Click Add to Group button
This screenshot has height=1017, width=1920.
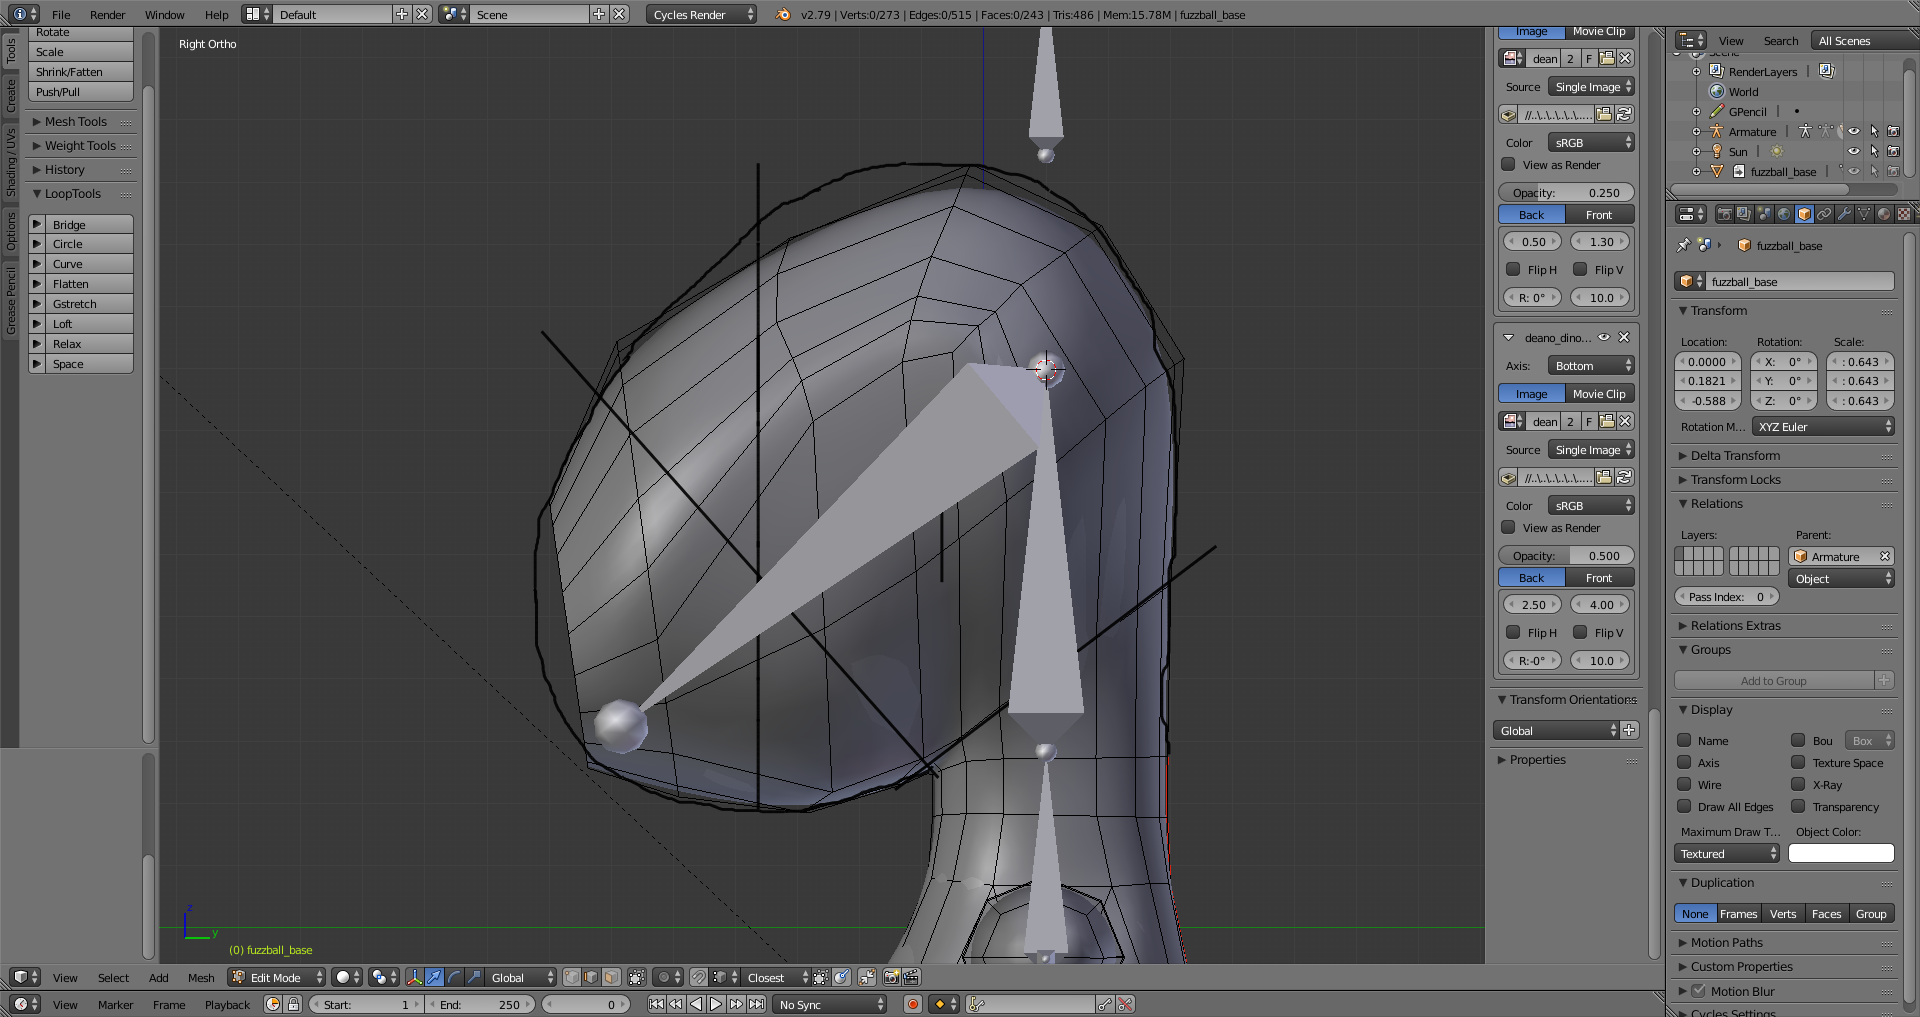pos(1773,680)
